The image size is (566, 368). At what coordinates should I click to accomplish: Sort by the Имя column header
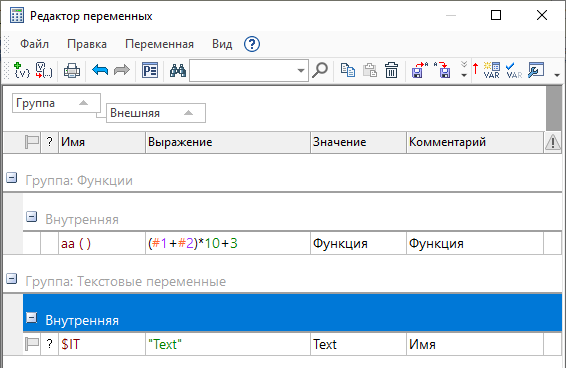tap(102, 142)
